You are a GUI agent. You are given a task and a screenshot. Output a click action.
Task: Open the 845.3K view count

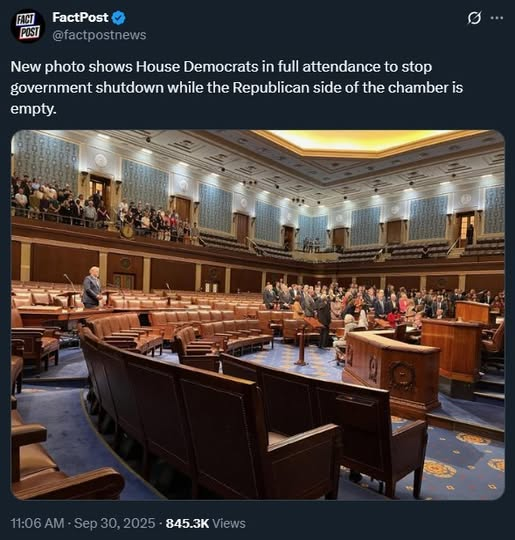point(187,523)
